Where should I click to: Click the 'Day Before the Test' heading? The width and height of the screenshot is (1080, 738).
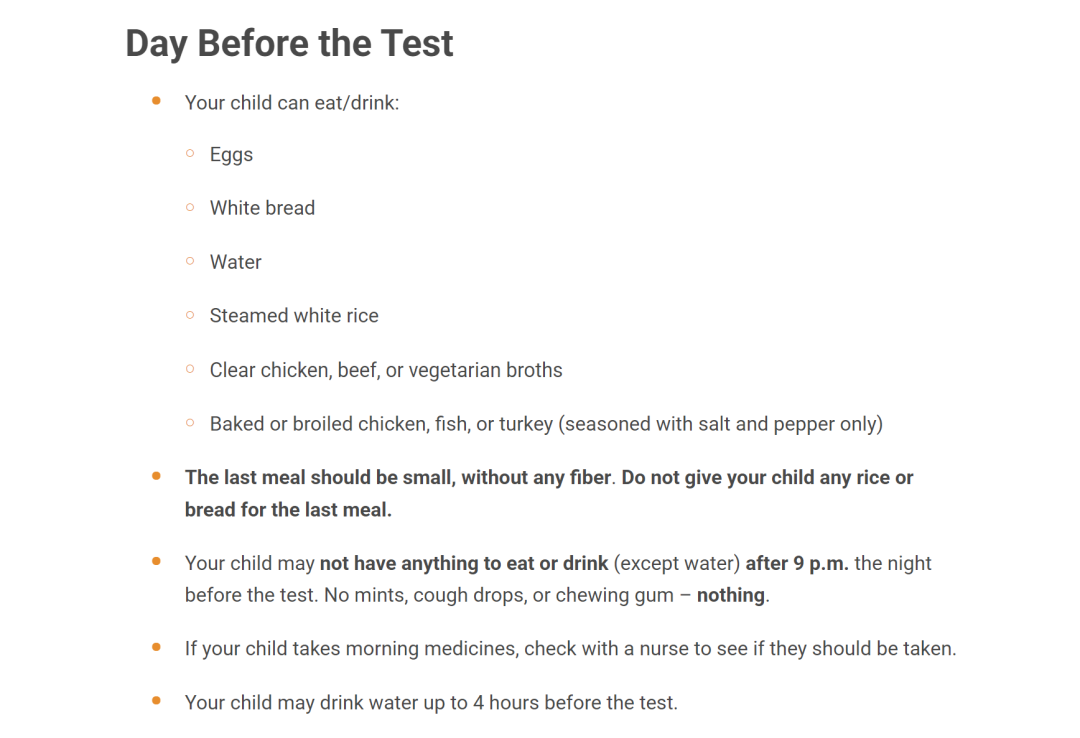tap(289, 43)
